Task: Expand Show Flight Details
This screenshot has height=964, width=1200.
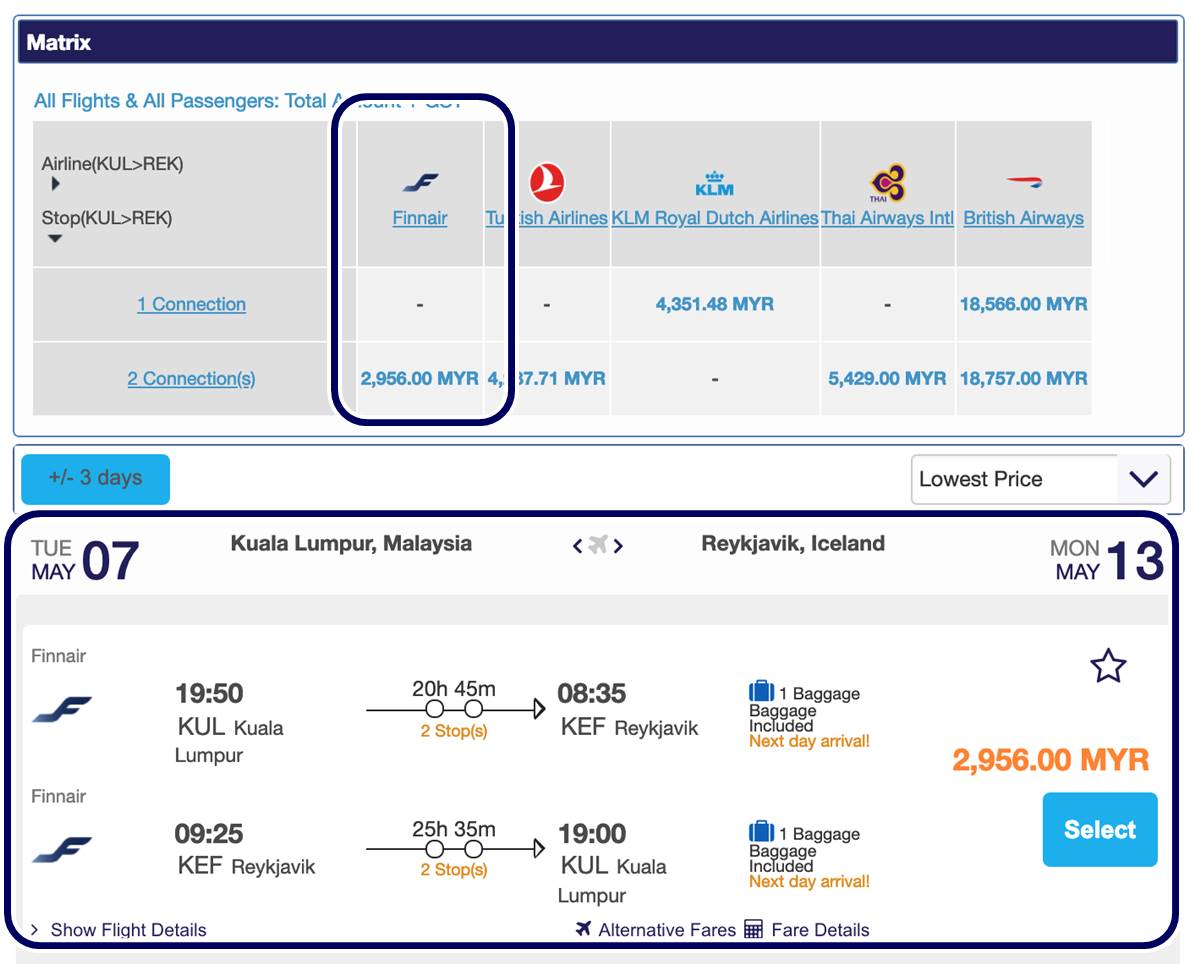Action: point(118,930)
